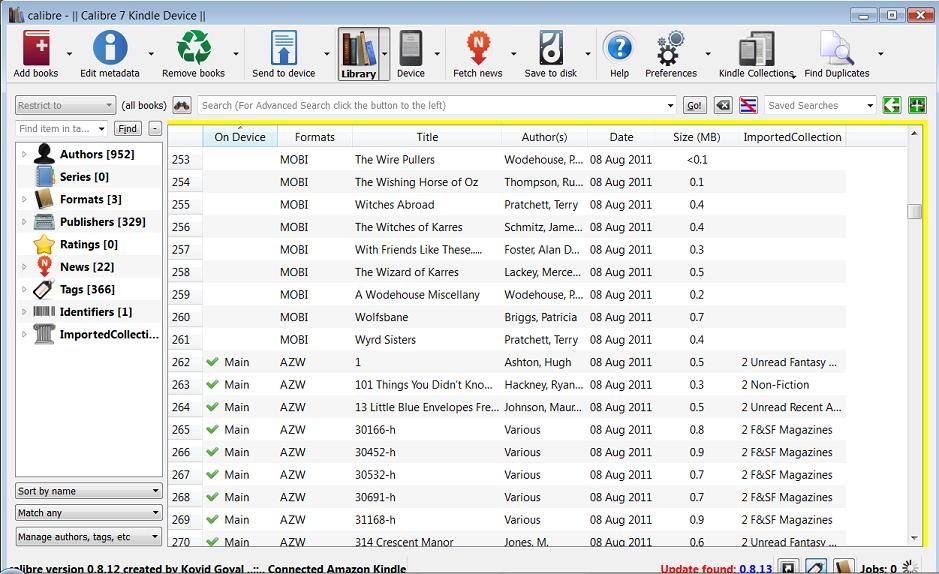Click the collapse all minus button
This screenshot has height=574, width=939.
[x=155, y=129]
